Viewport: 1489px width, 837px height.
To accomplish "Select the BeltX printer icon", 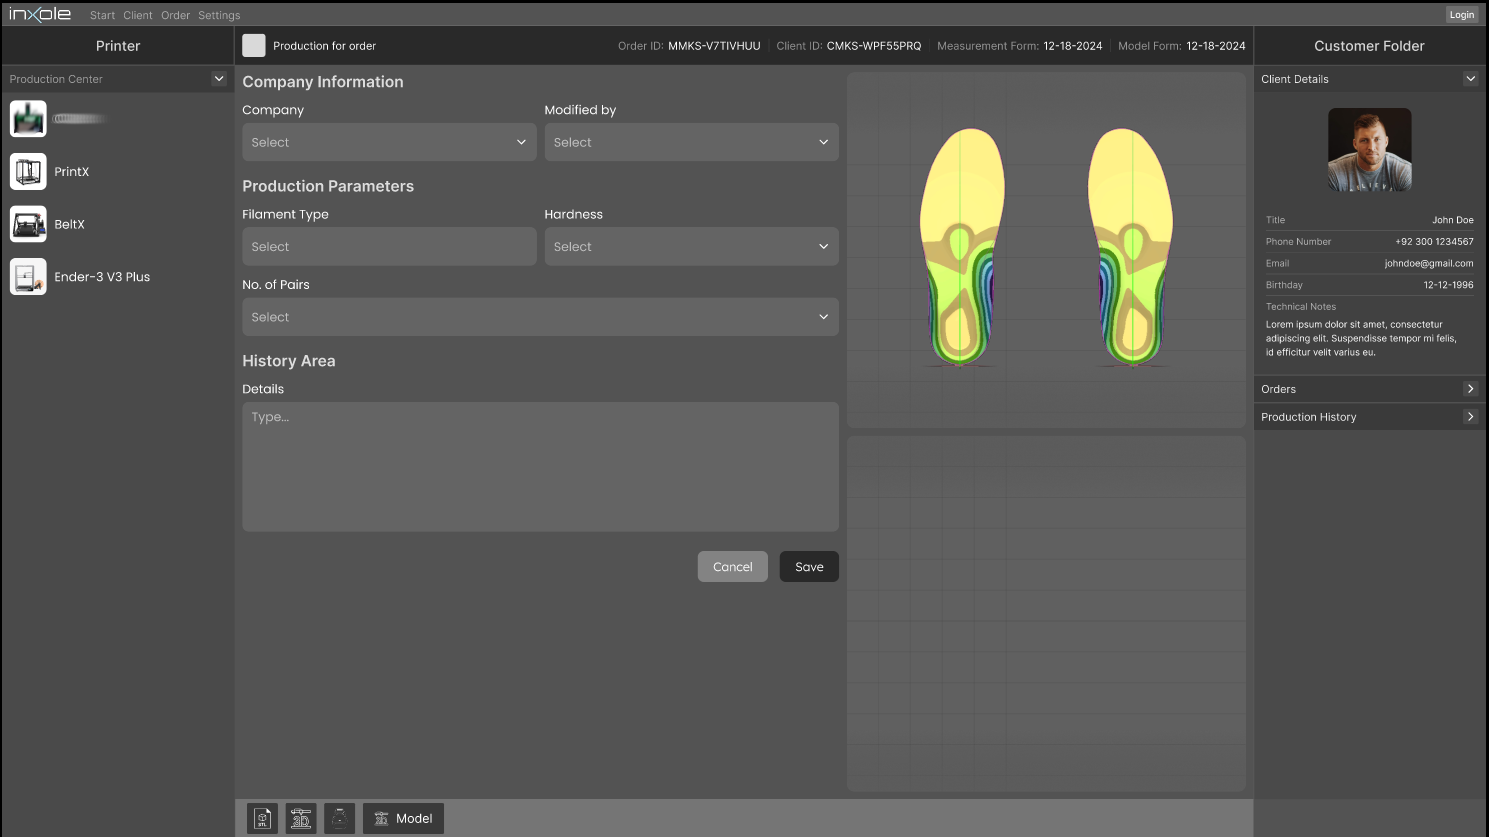I will pyautogui.click(x=28, y=224).
